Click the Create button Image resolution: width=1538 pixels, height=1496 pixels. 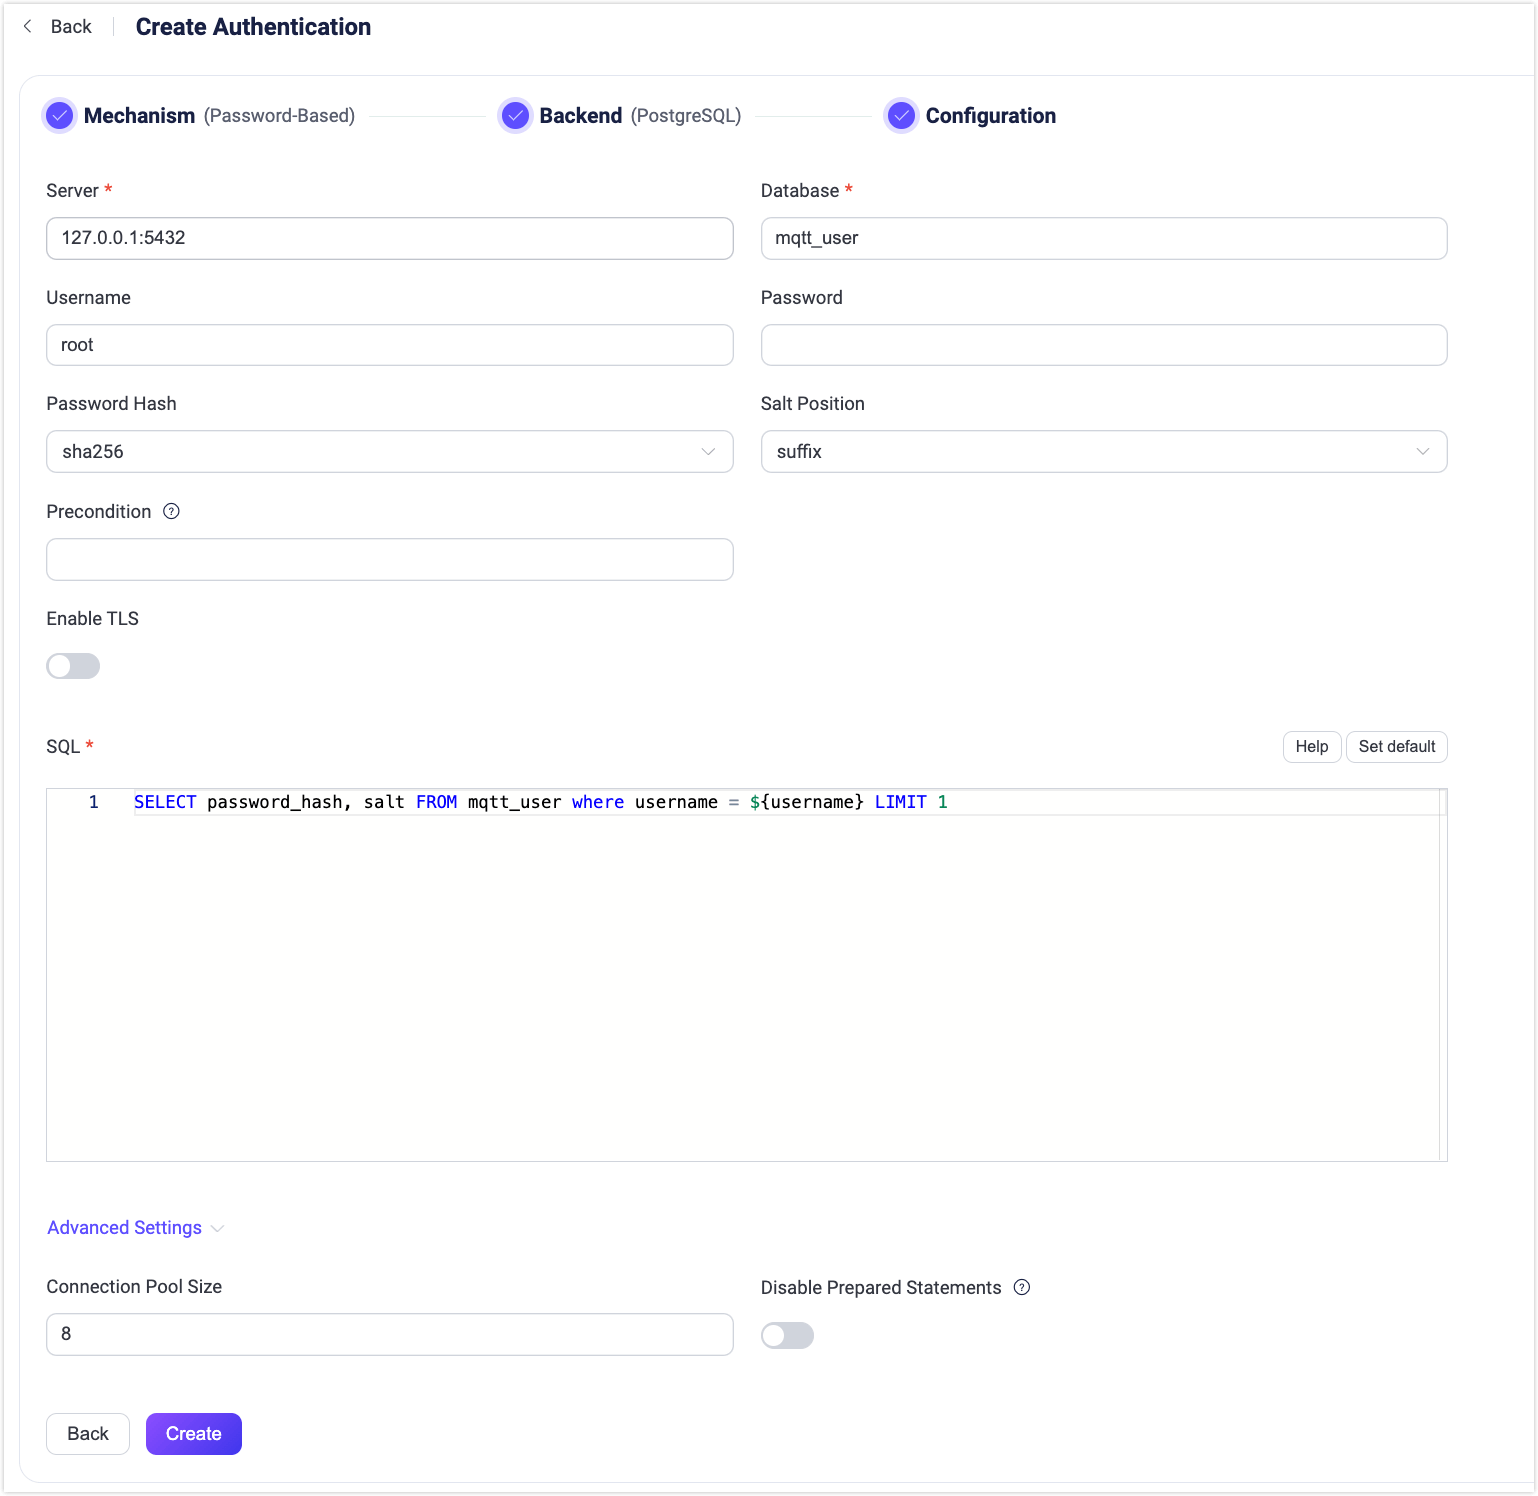tap(193, 1433)
